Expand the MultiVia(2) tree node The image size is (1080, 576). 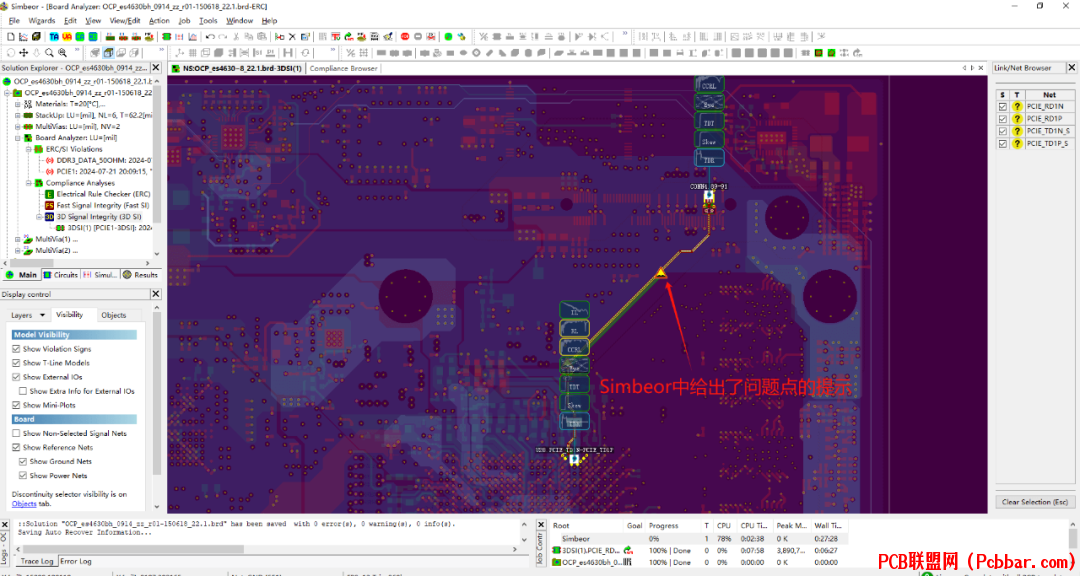point(18,251)
